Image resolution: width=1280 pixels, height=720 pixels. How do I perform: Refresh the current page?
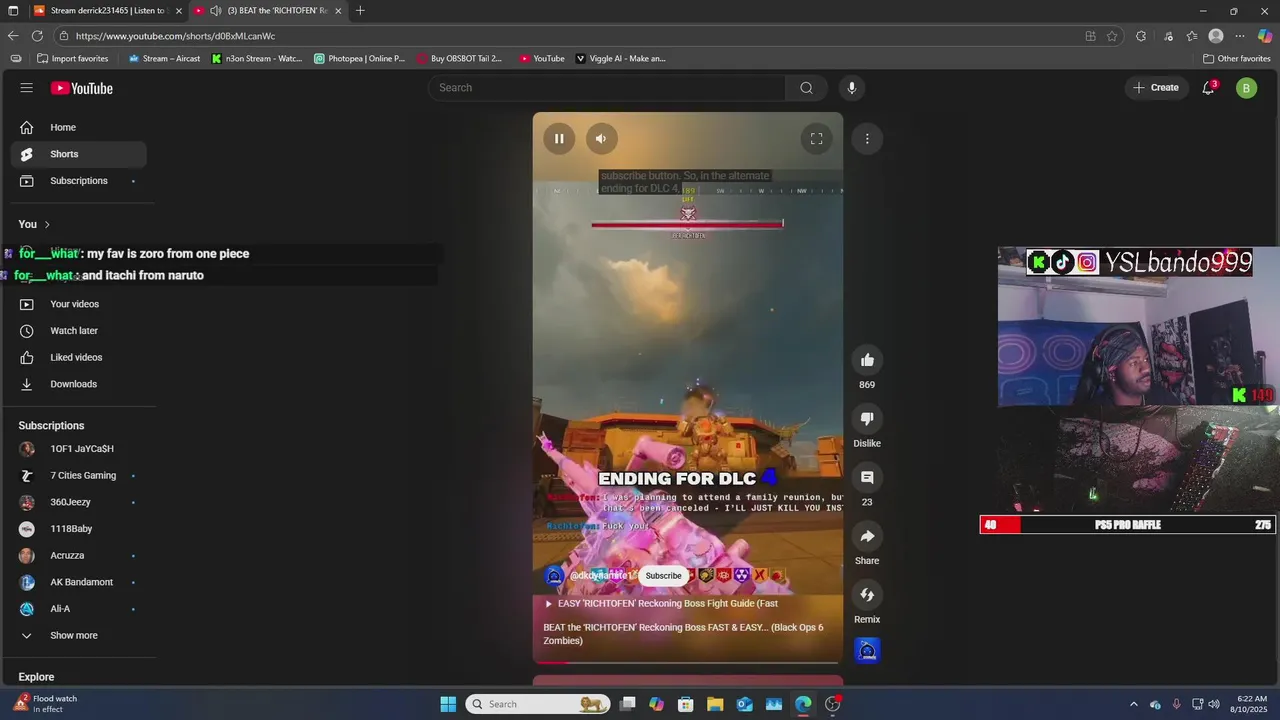pos(37,36)
